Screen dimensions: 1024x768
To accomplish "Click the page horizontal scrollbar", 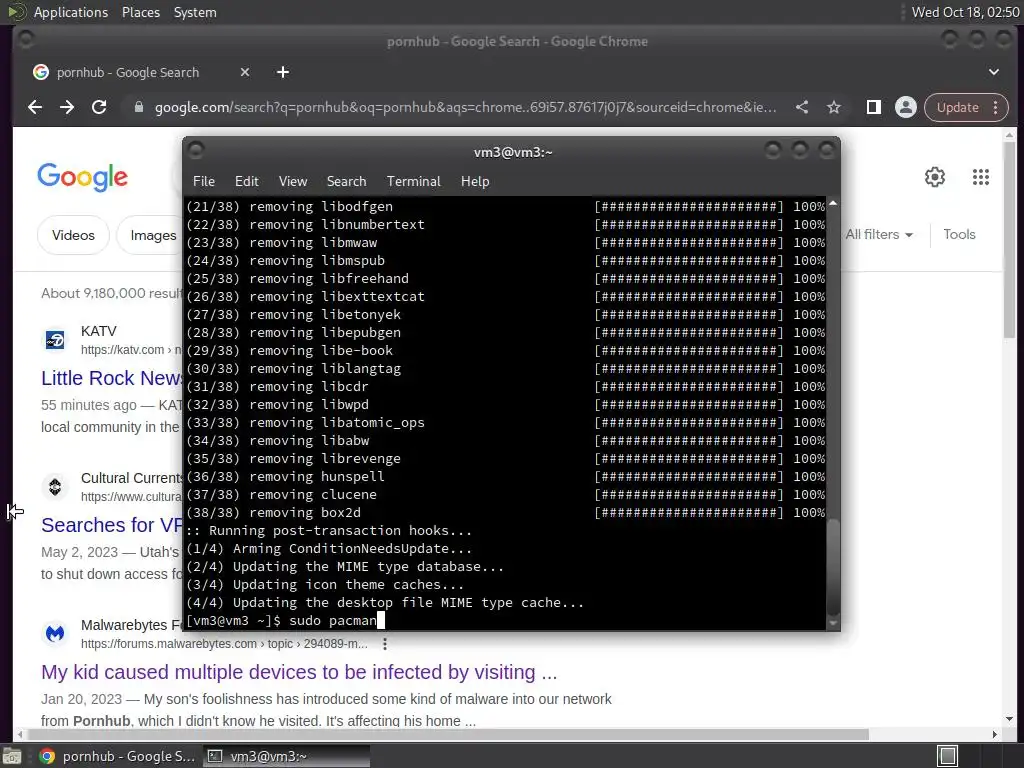I will click(447, 735).
